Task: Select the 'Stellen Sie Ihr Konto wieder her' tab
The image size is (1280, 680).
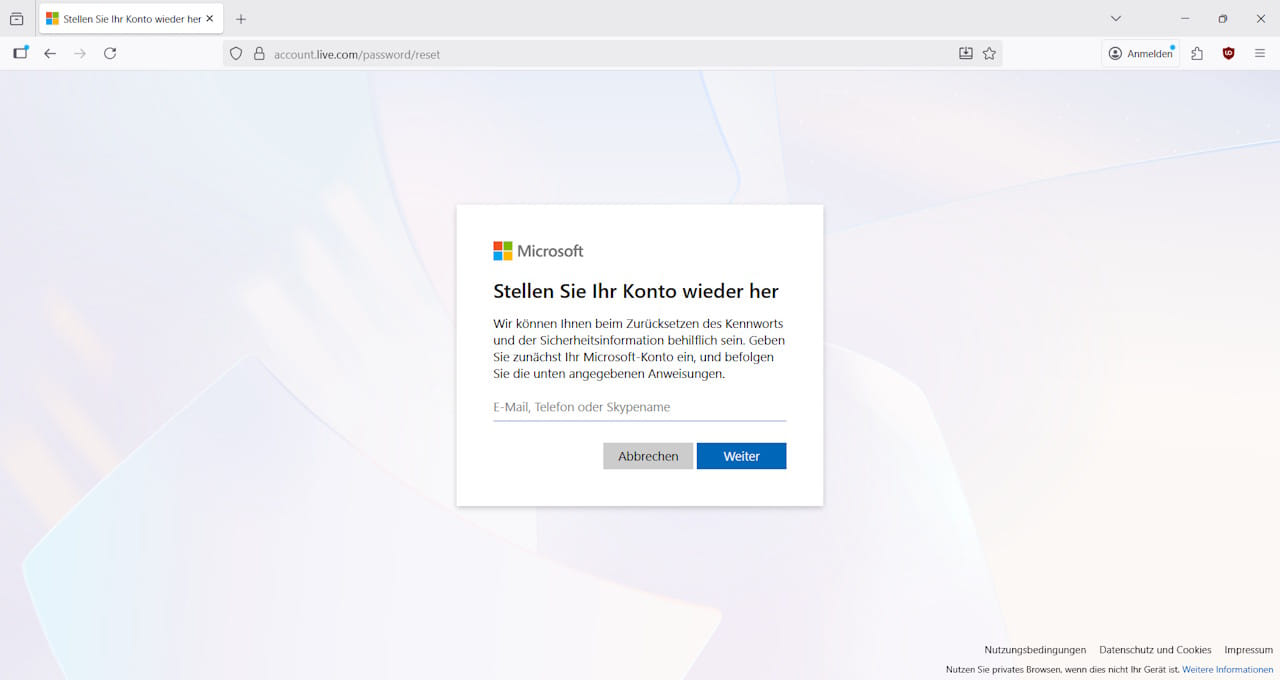Action: pyautogui.click(x=131, y=19)
